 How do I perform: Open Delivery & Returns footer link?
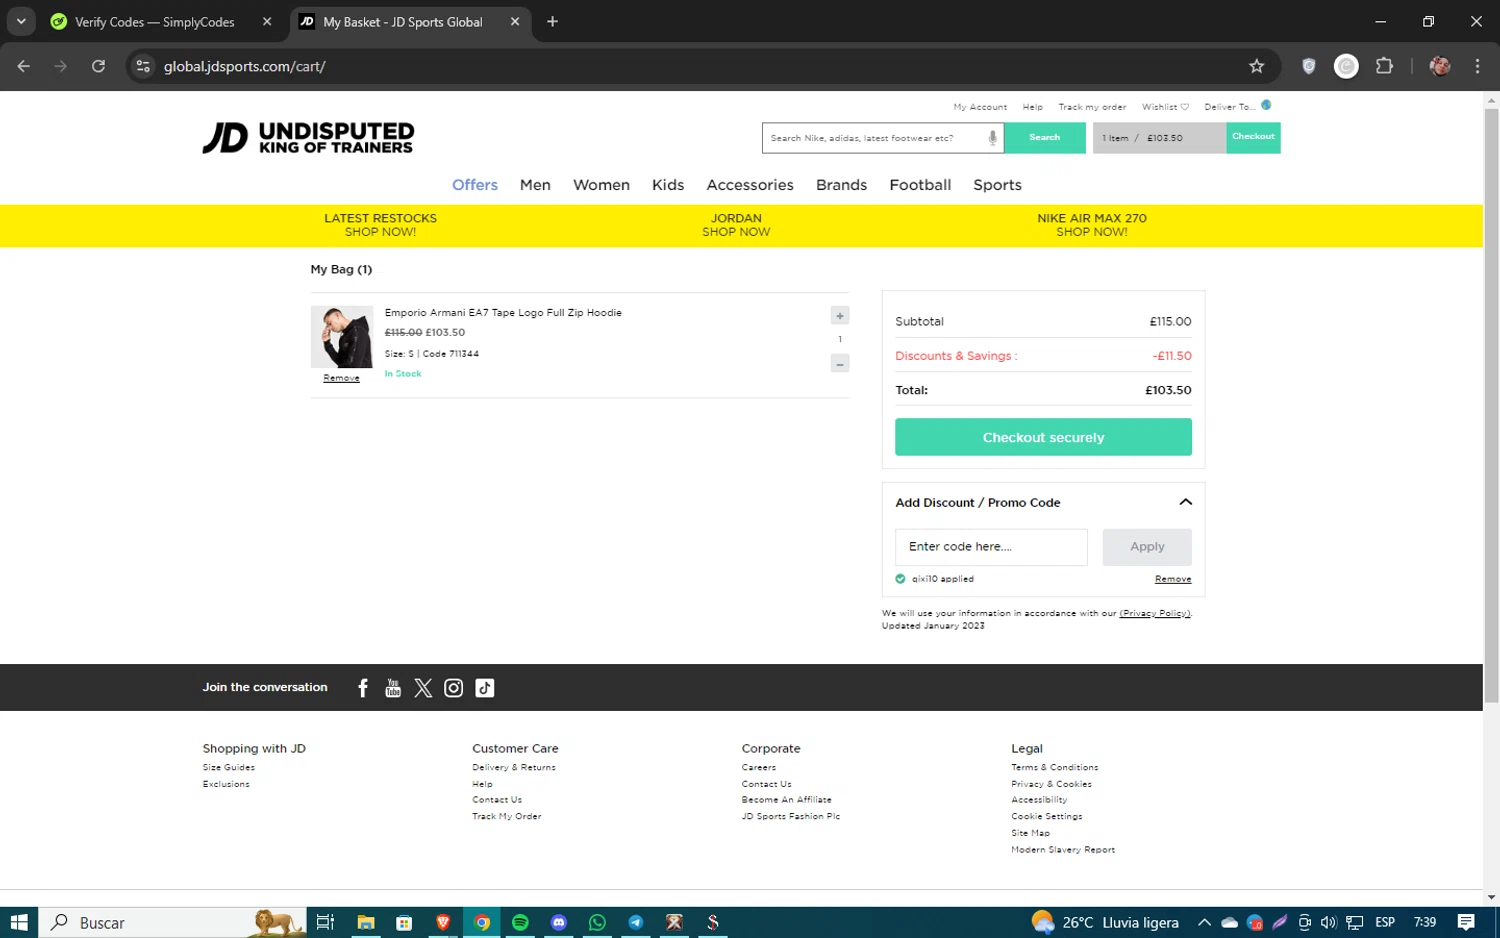(x=514, y=768)
